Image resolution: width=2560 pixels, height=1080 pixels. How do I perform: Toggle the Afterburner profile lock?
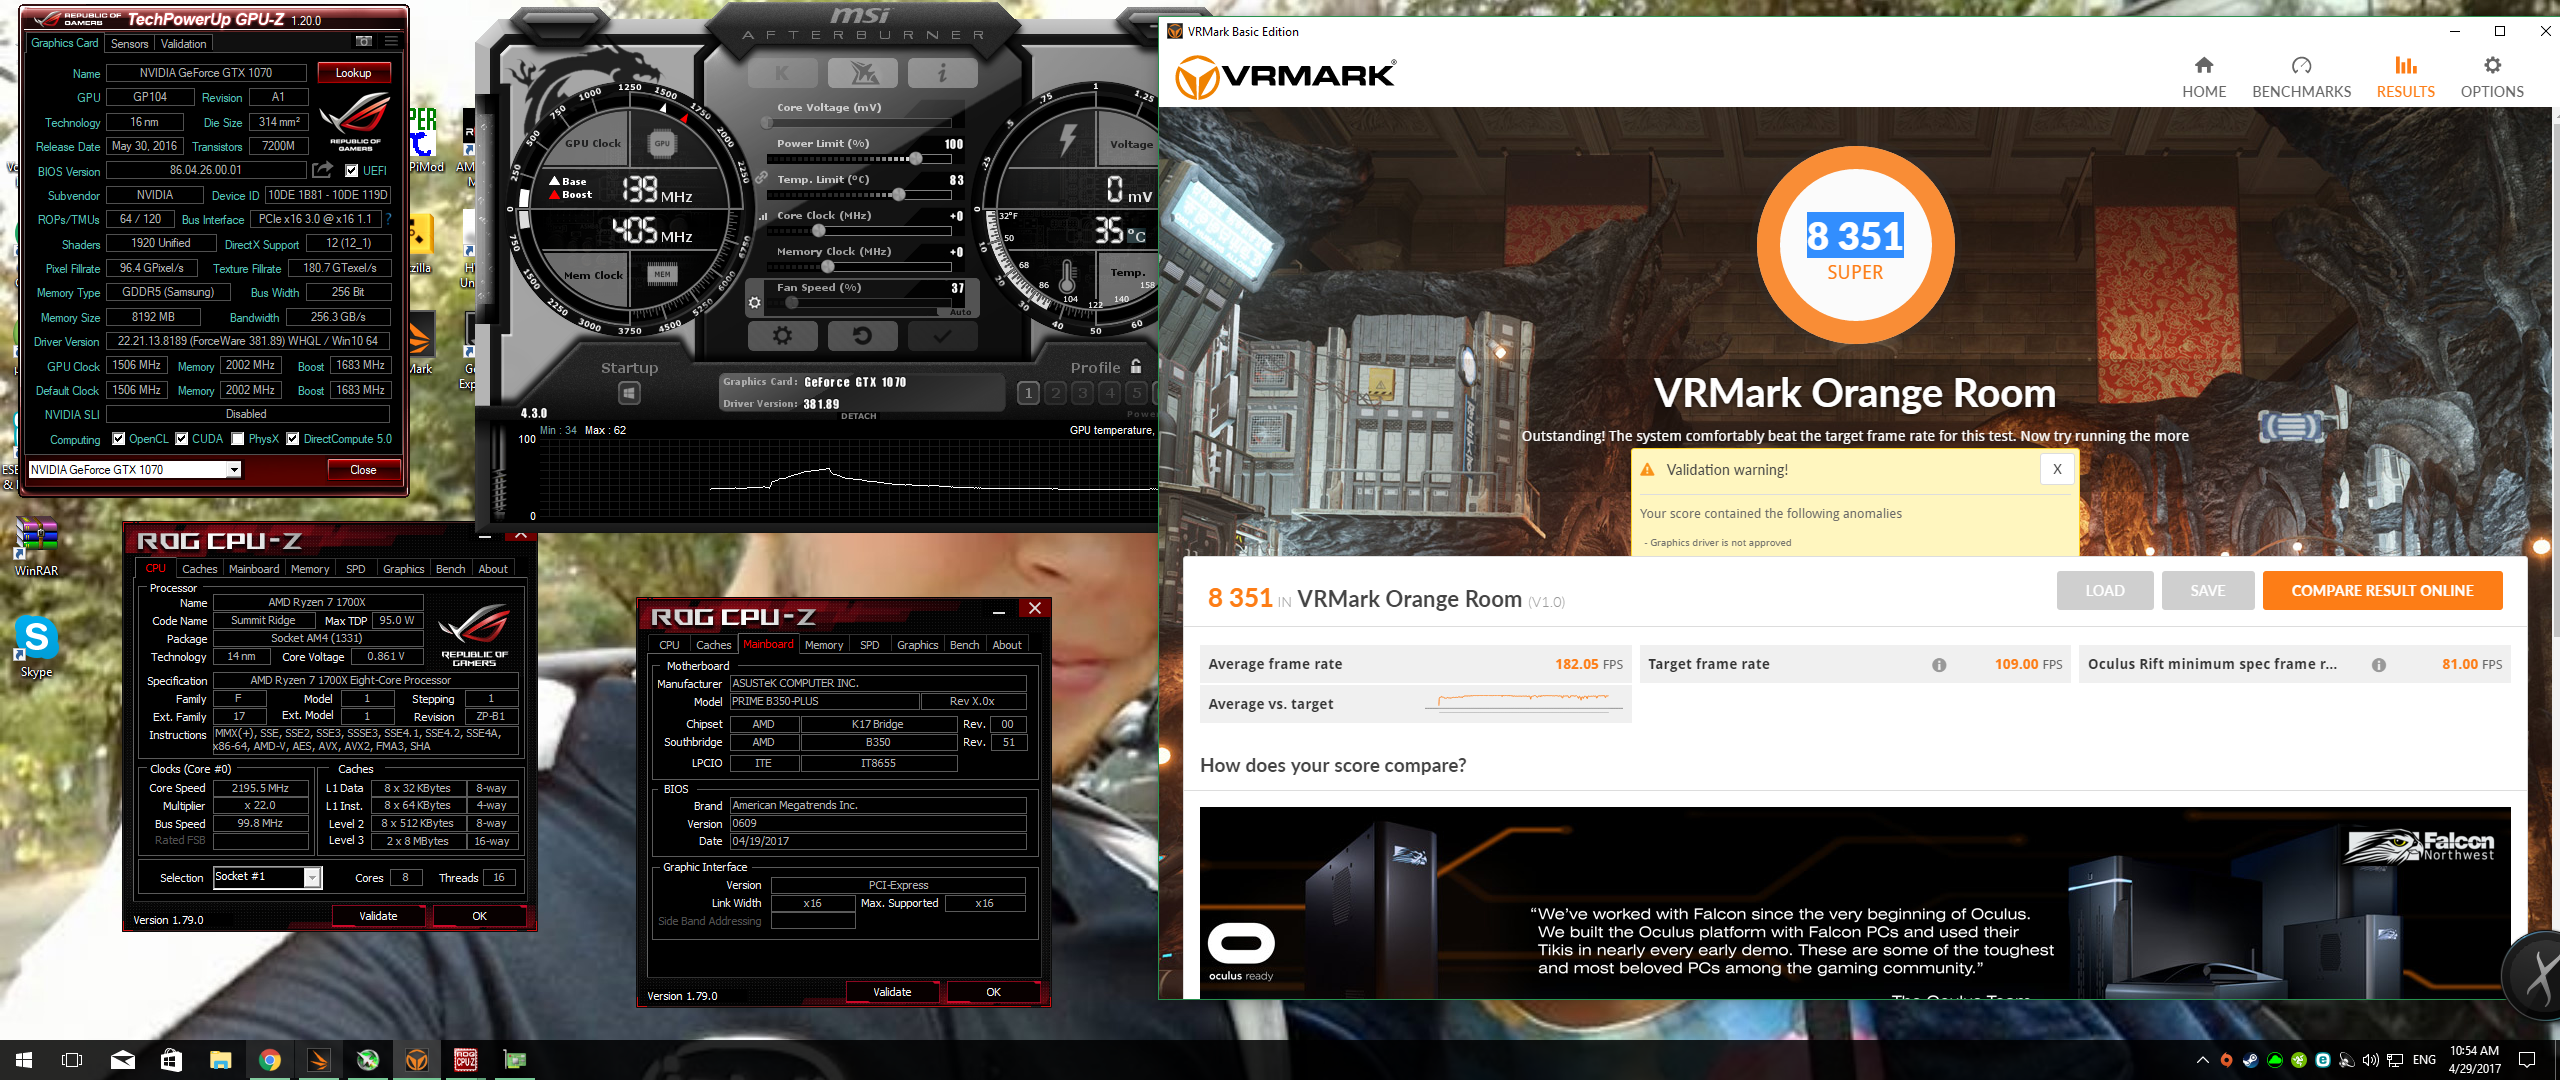(x=1136, y=367)
